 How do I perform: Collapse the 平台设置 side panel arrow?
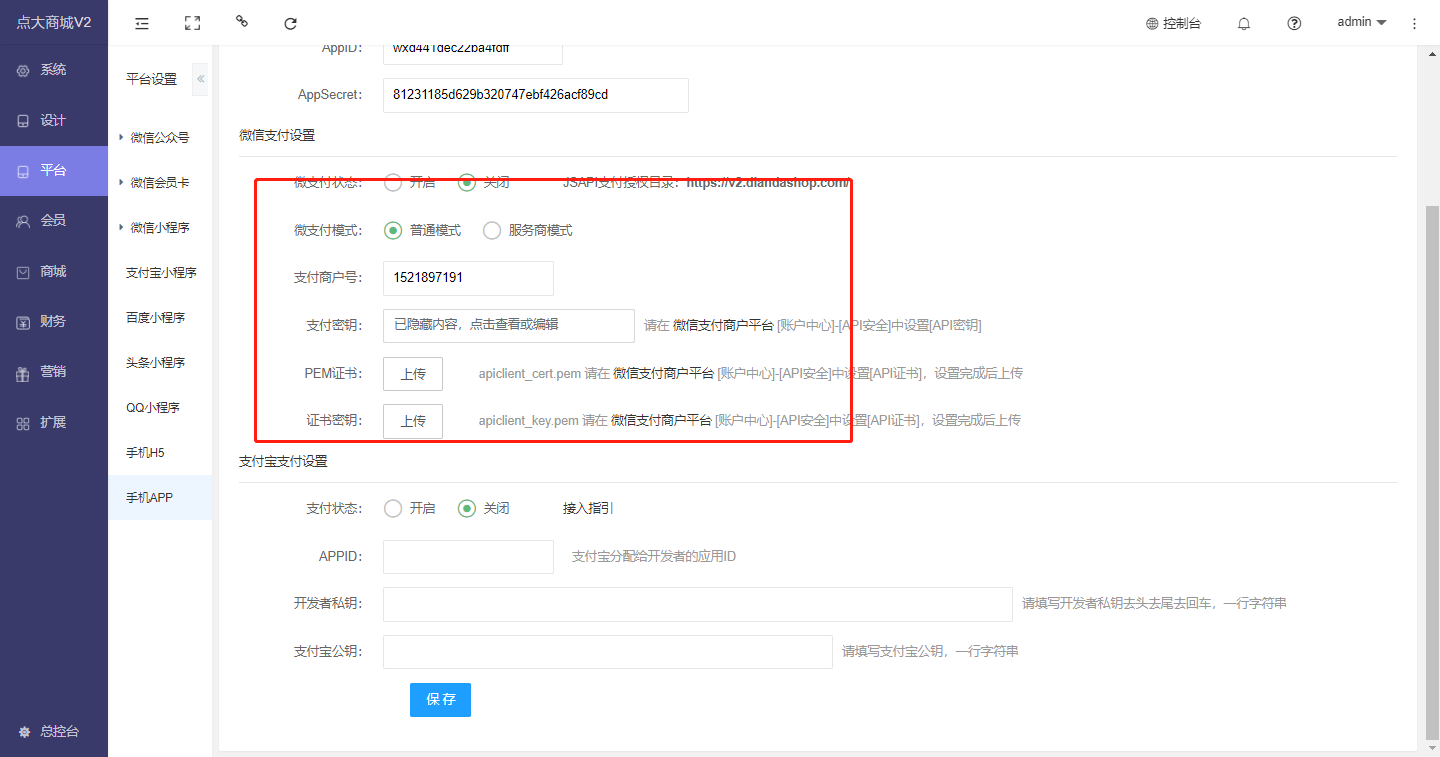tap(200, 79)
